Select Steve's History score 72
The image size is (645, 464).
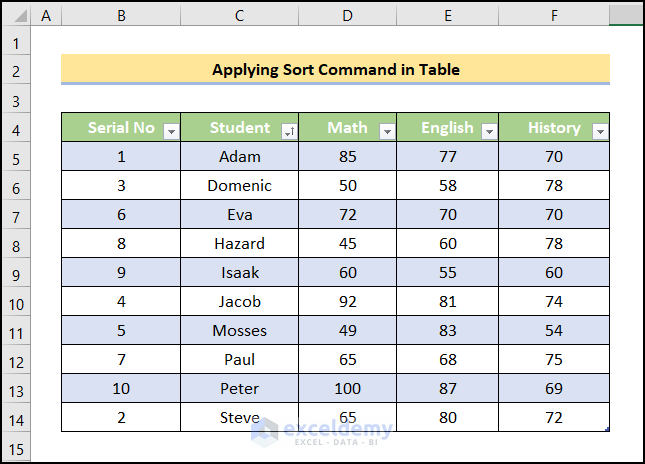click(554, 417)
